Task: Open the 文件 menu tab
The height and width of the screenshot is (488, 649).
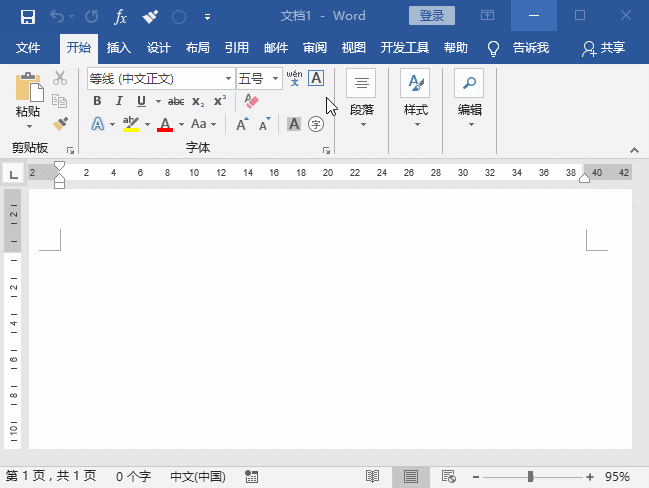Action: click(28, 47)
